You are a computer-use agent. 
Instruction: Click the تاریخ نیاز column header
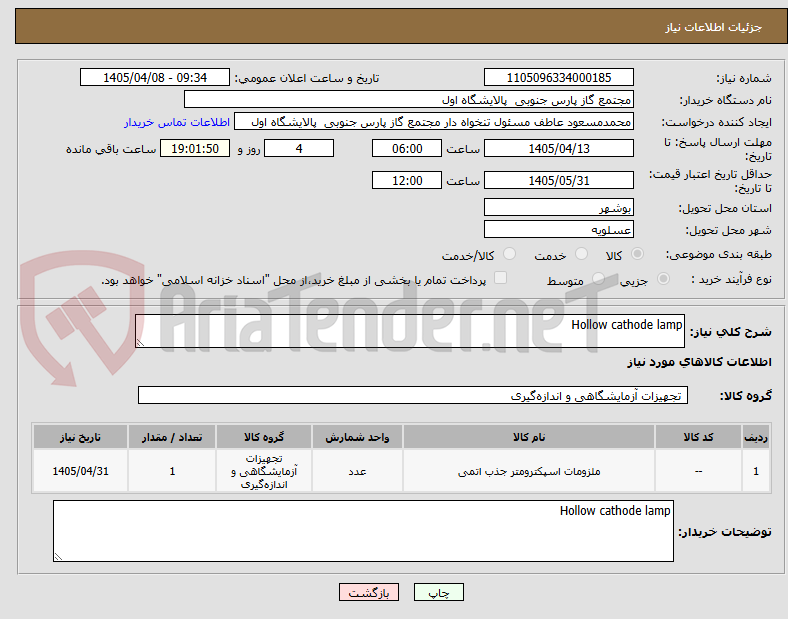[x=80, y=437]
